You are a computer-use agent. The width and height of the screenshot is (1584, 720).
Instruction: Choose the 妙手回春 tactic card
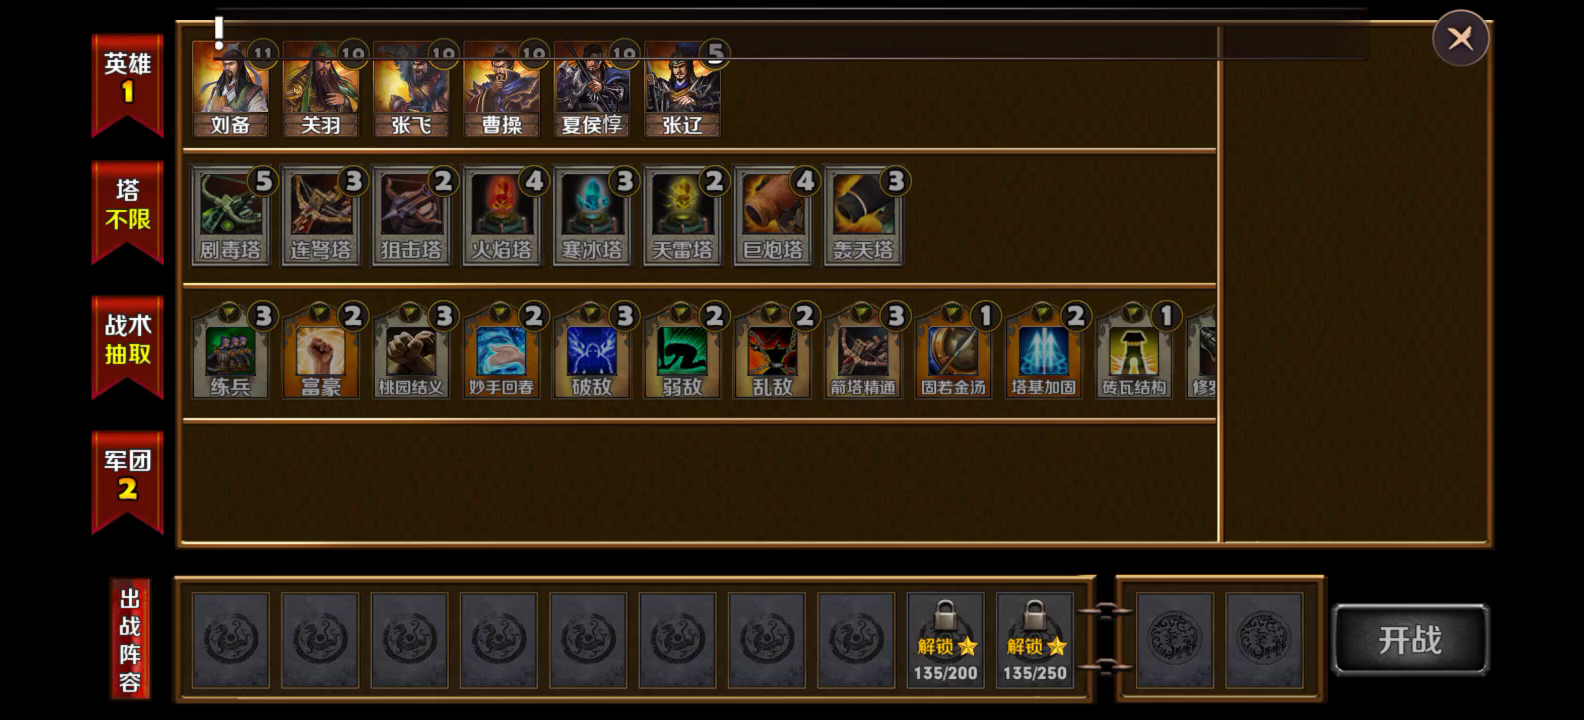tap(501, 352)
